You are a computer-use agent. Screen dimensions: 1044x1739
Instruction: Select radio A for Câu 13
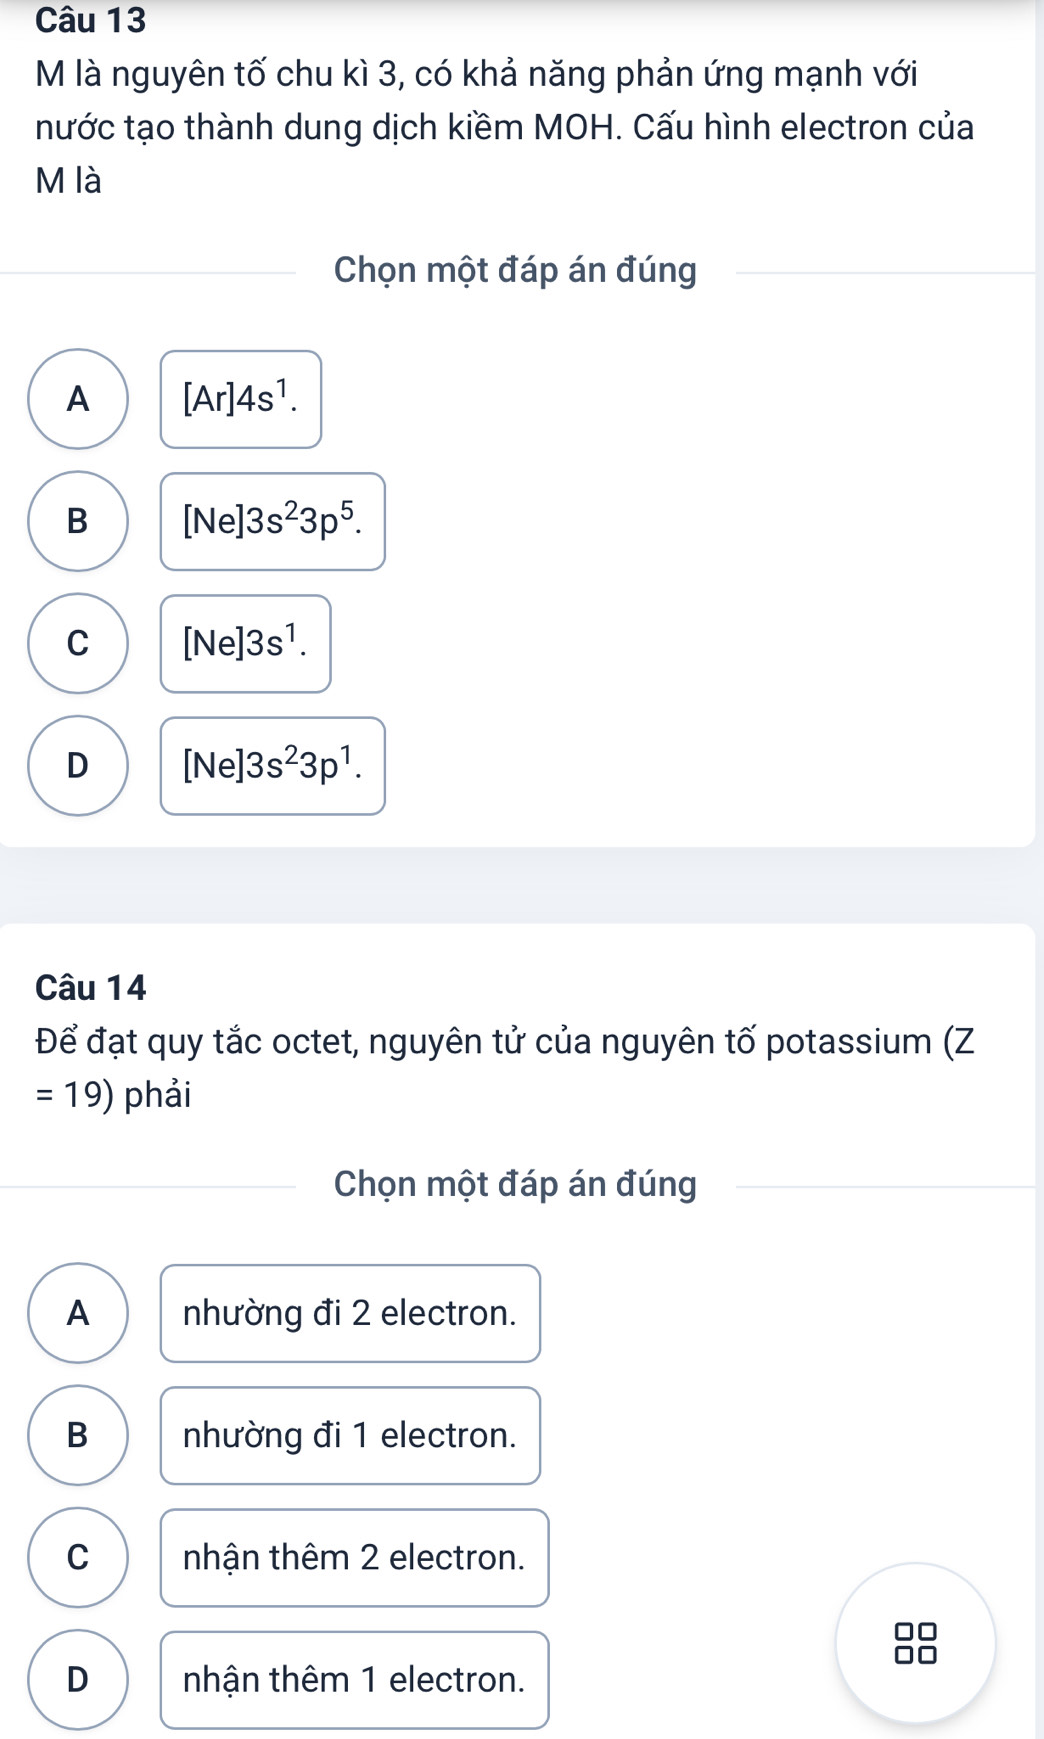tap(78, 399)
